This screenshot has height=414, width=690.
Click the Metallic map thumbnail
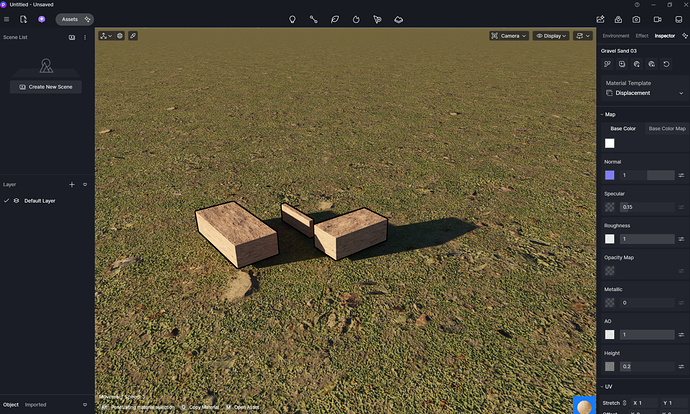(x=609, y=303)
